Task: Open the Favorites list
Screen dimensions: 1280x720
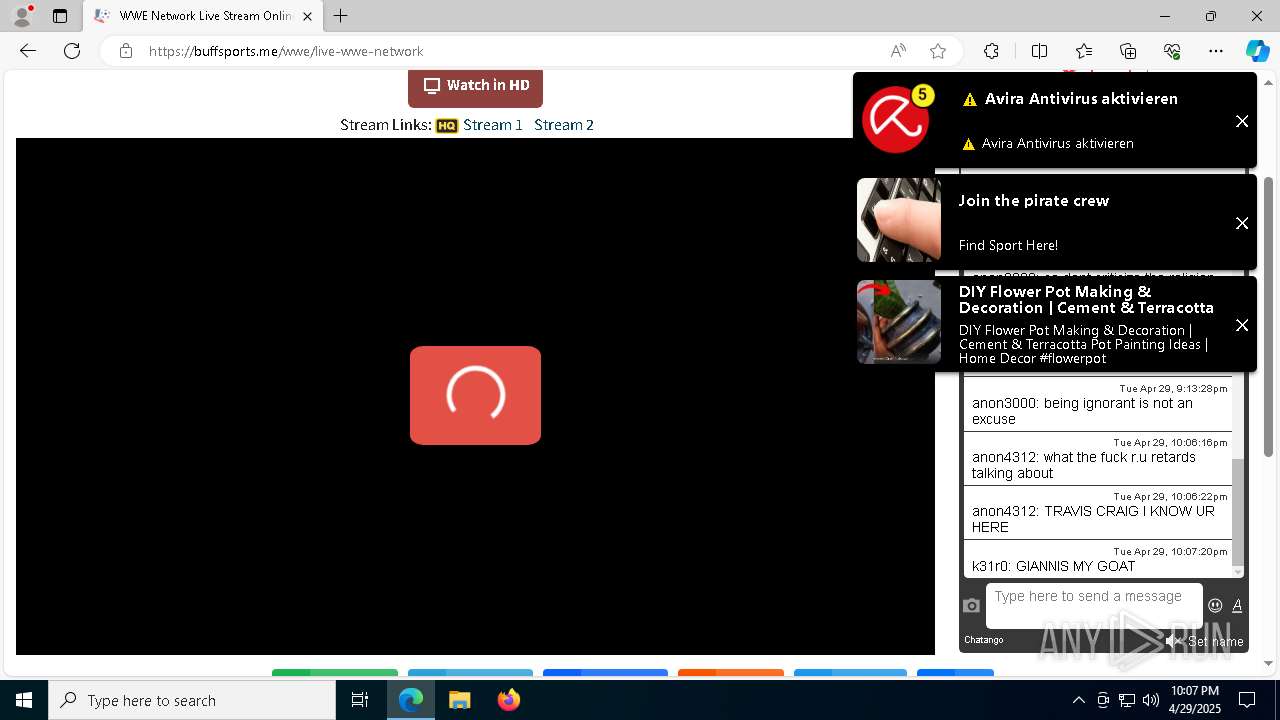Action: click(1084, 51)
